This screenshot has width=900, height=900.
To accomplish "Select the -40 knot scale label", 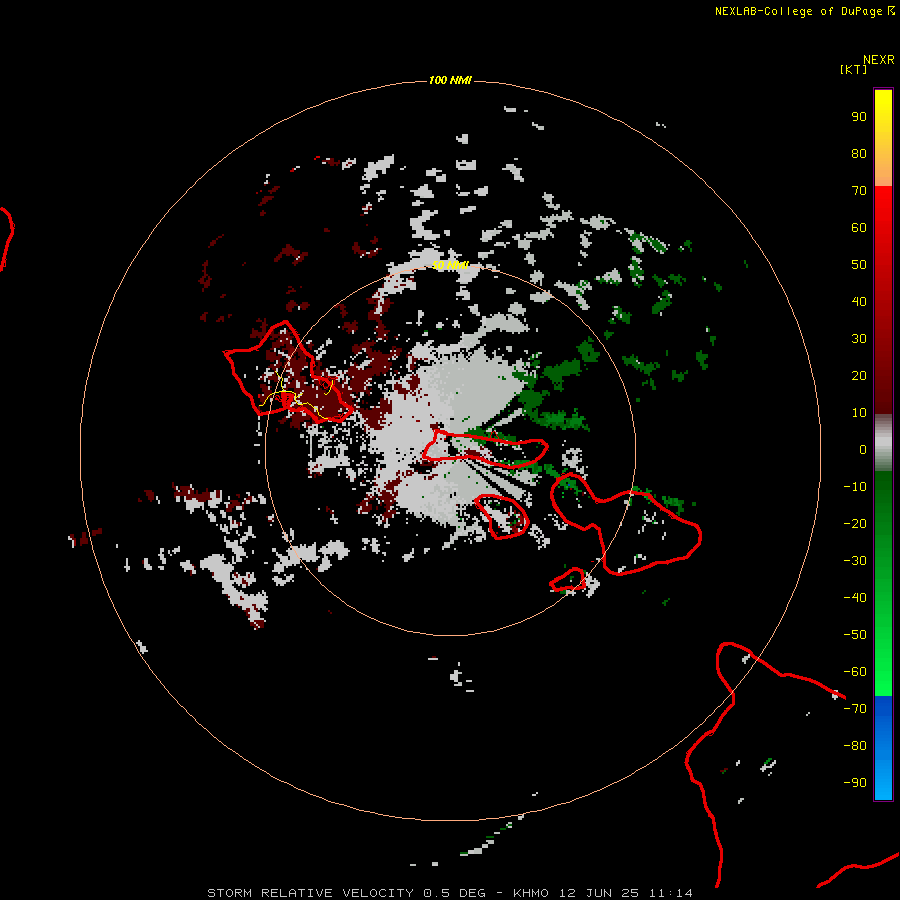I will click(x=855, y=598).
